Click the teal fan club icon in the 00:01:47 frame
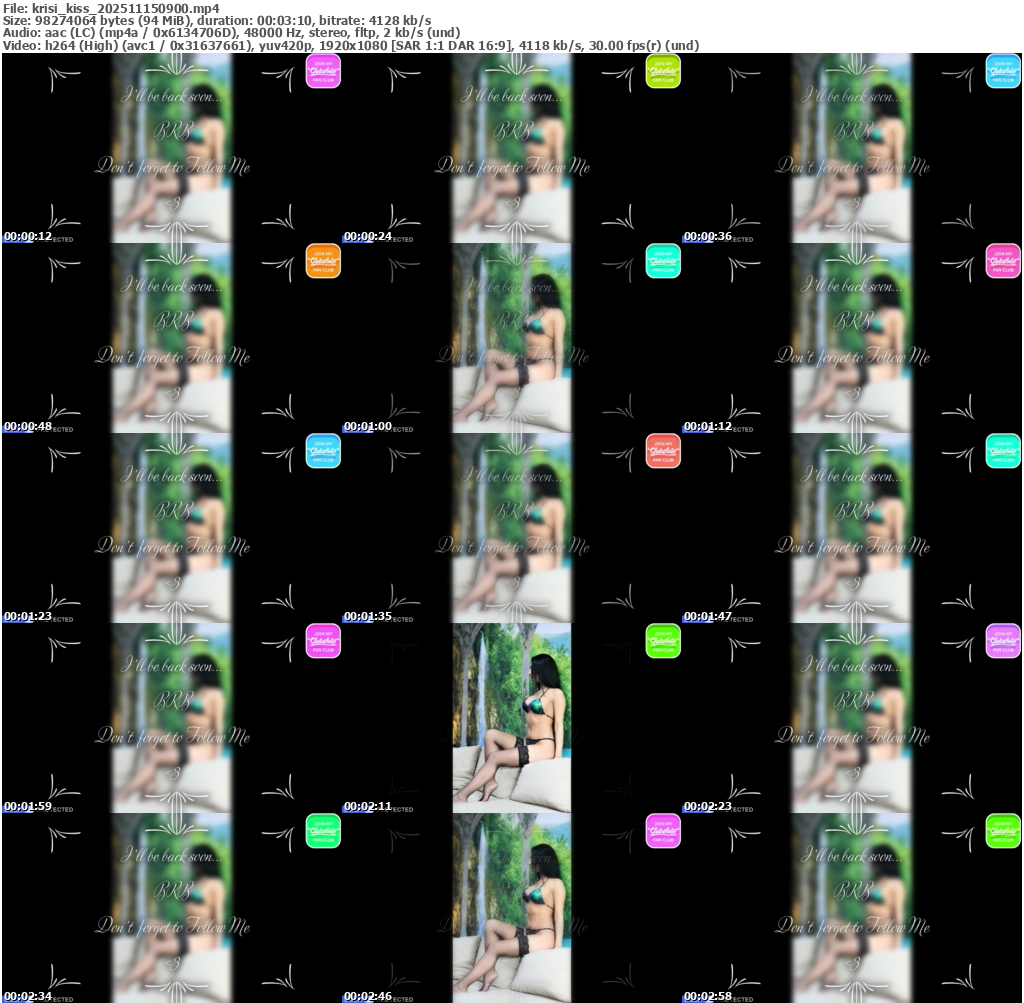 (x=1003, y=451)
